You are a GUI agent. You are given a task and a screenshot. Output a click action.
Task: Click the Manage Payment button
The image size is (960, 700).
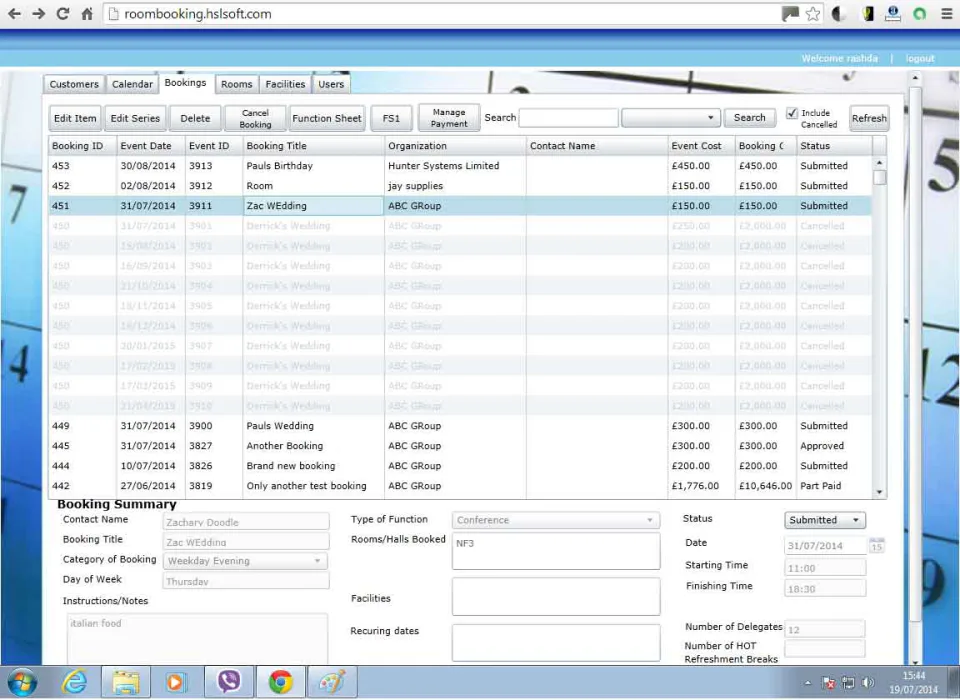tap(449, 118)
